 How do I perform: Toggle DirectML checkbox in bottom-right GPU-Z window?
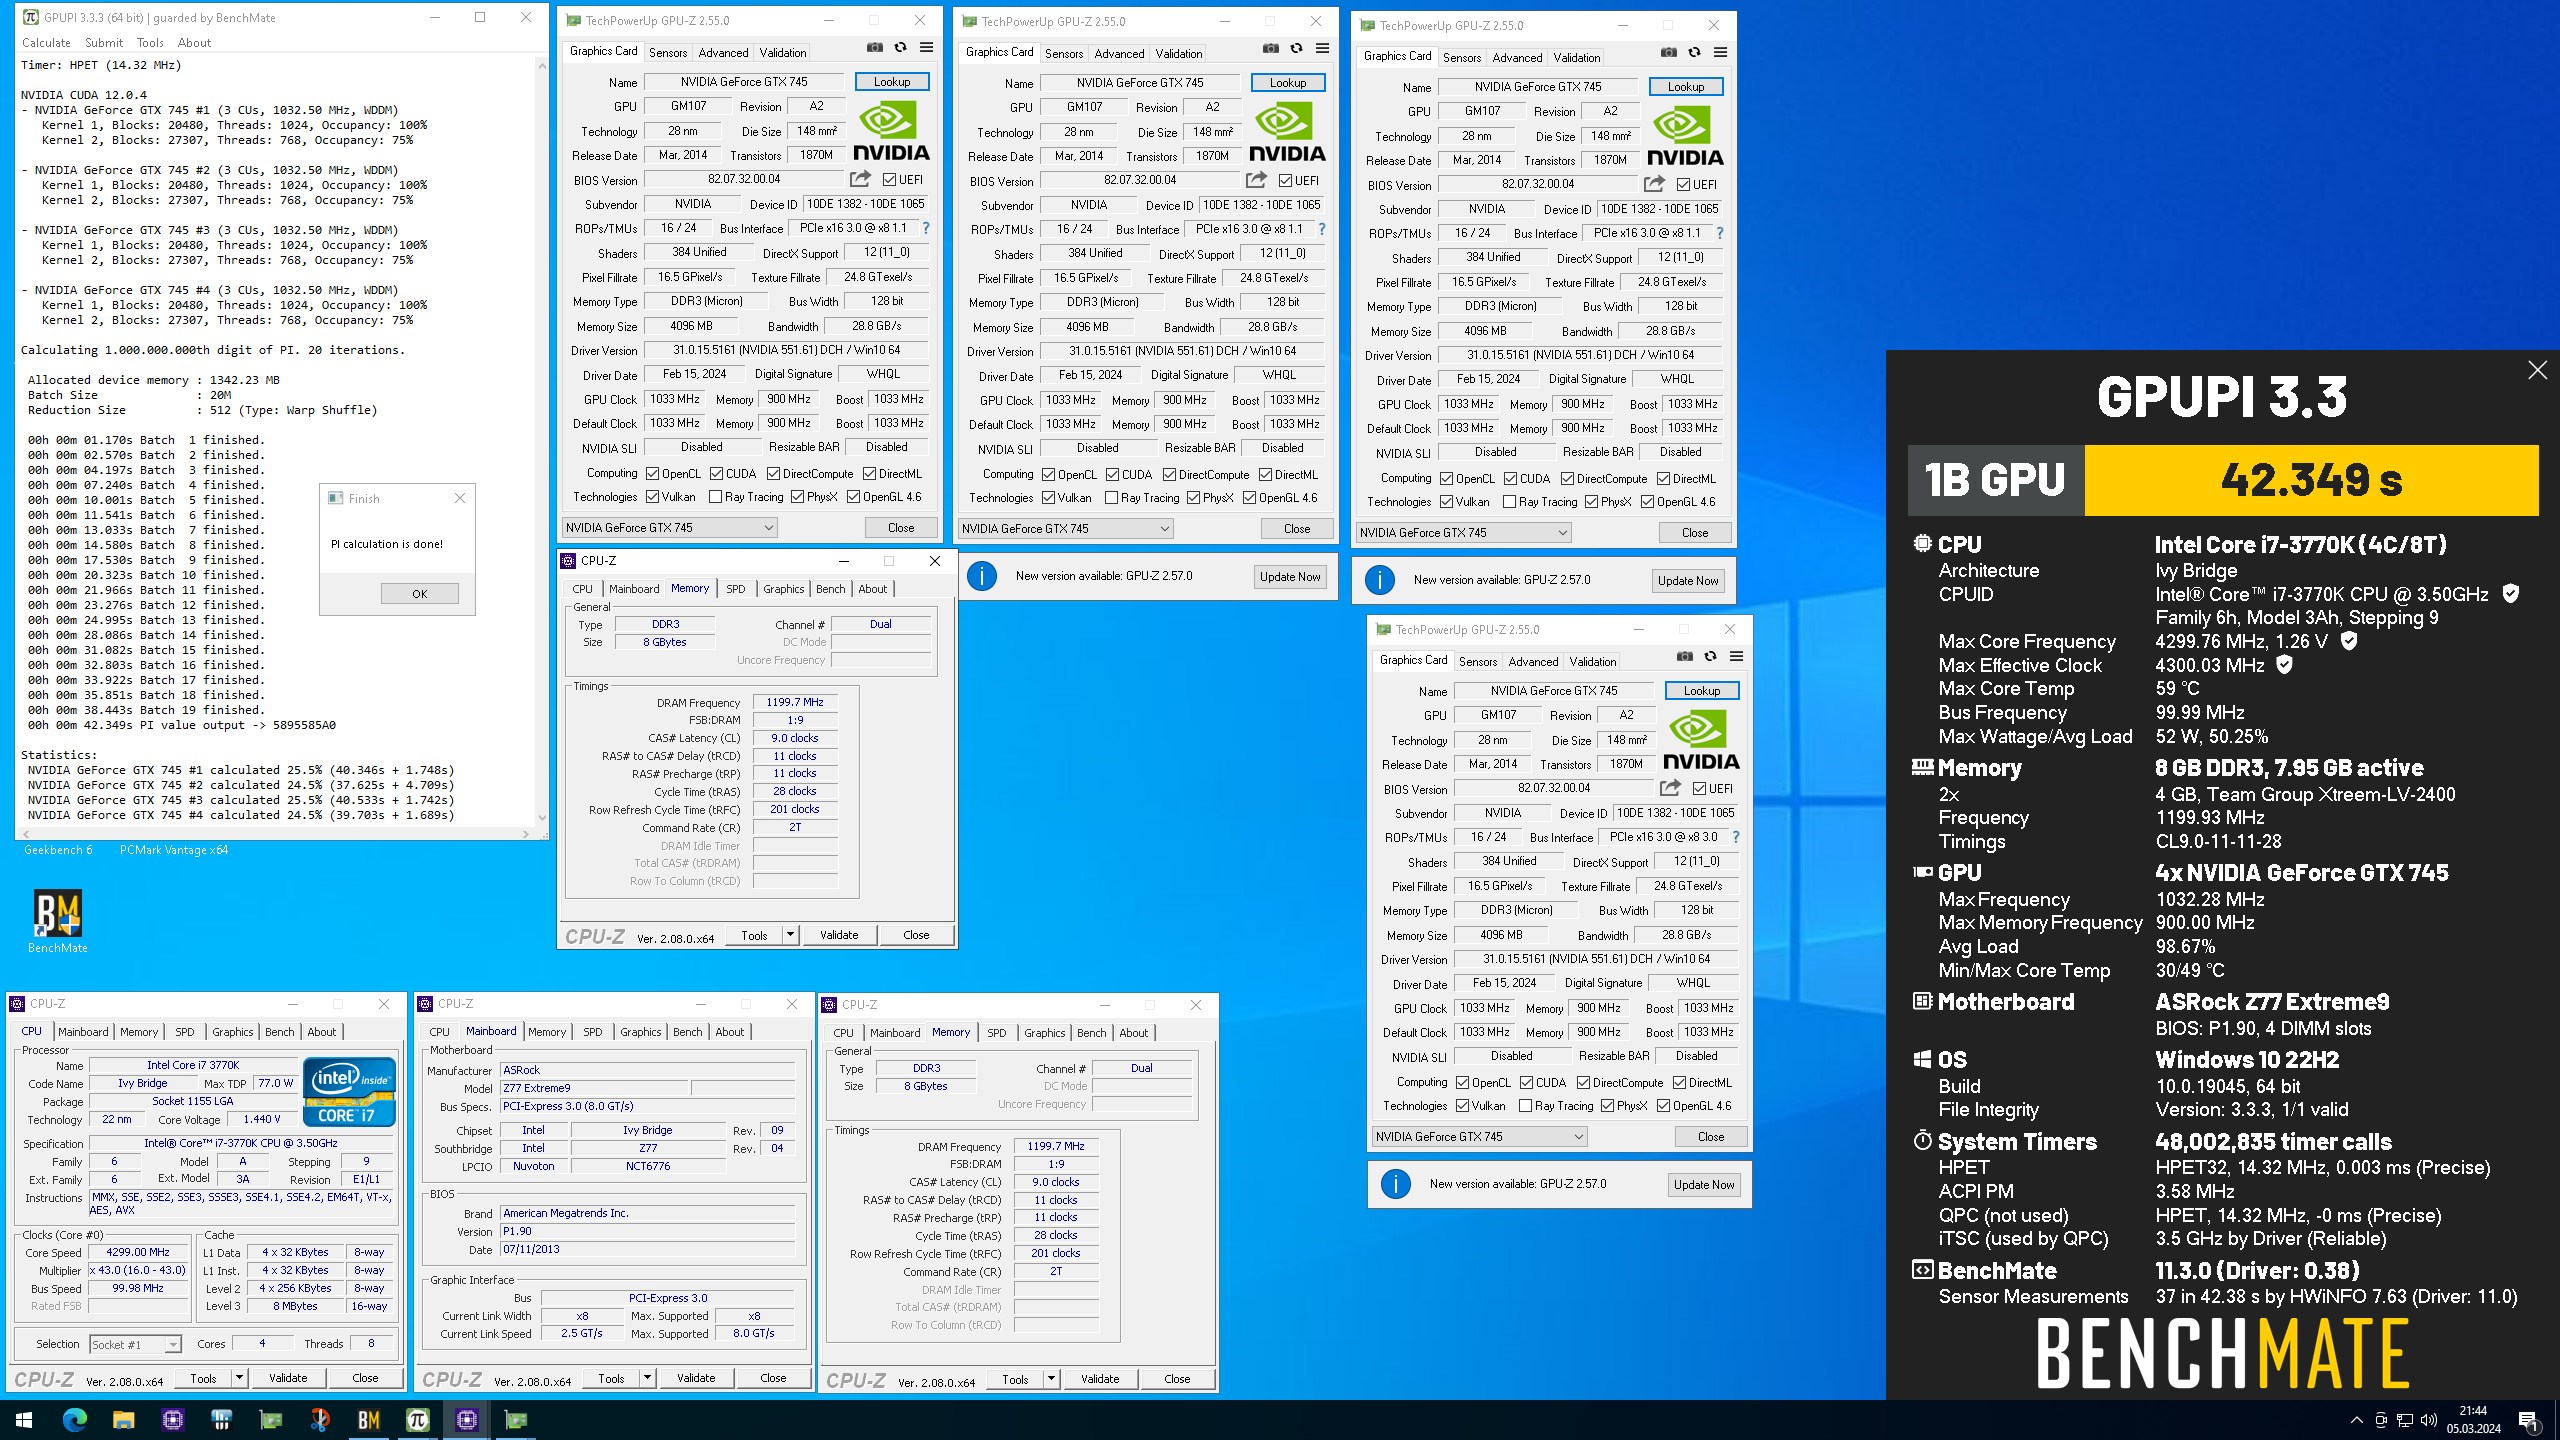pyautogui.click(x=1679, y=1083)
